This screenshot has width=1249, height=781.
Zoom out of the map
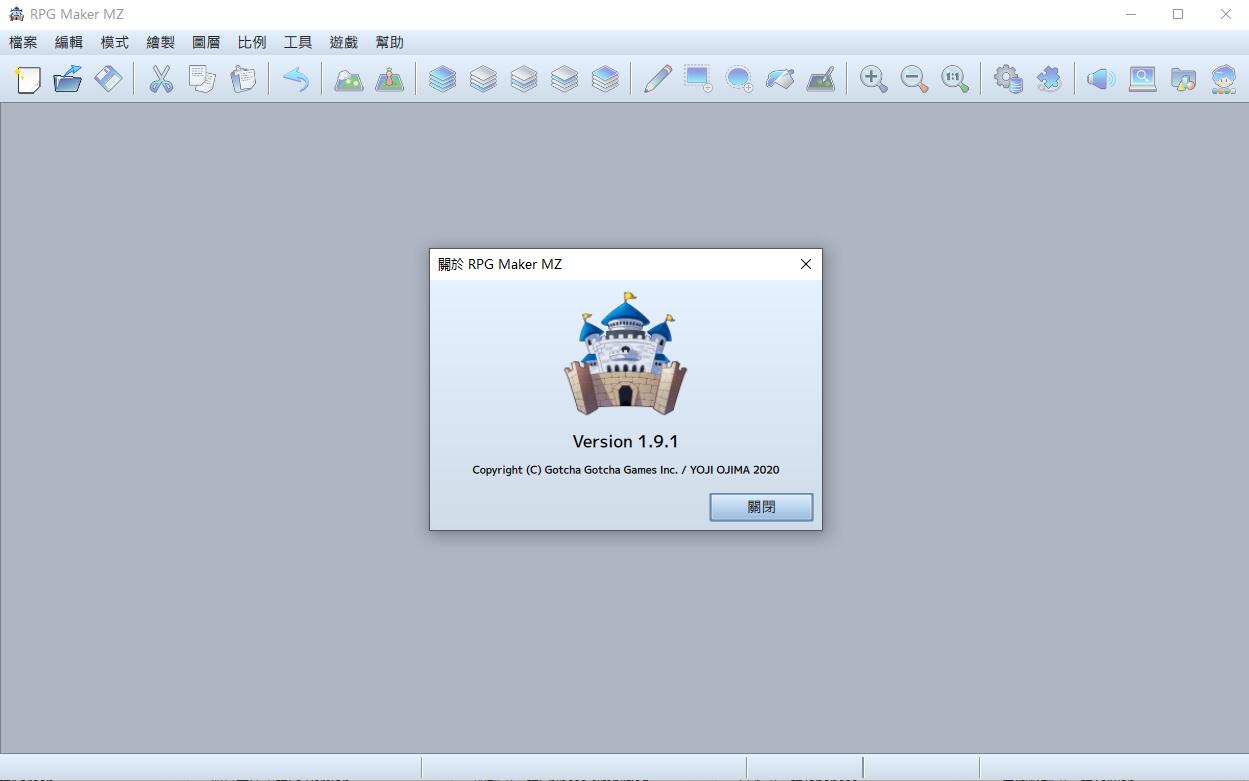coord(914,79)
